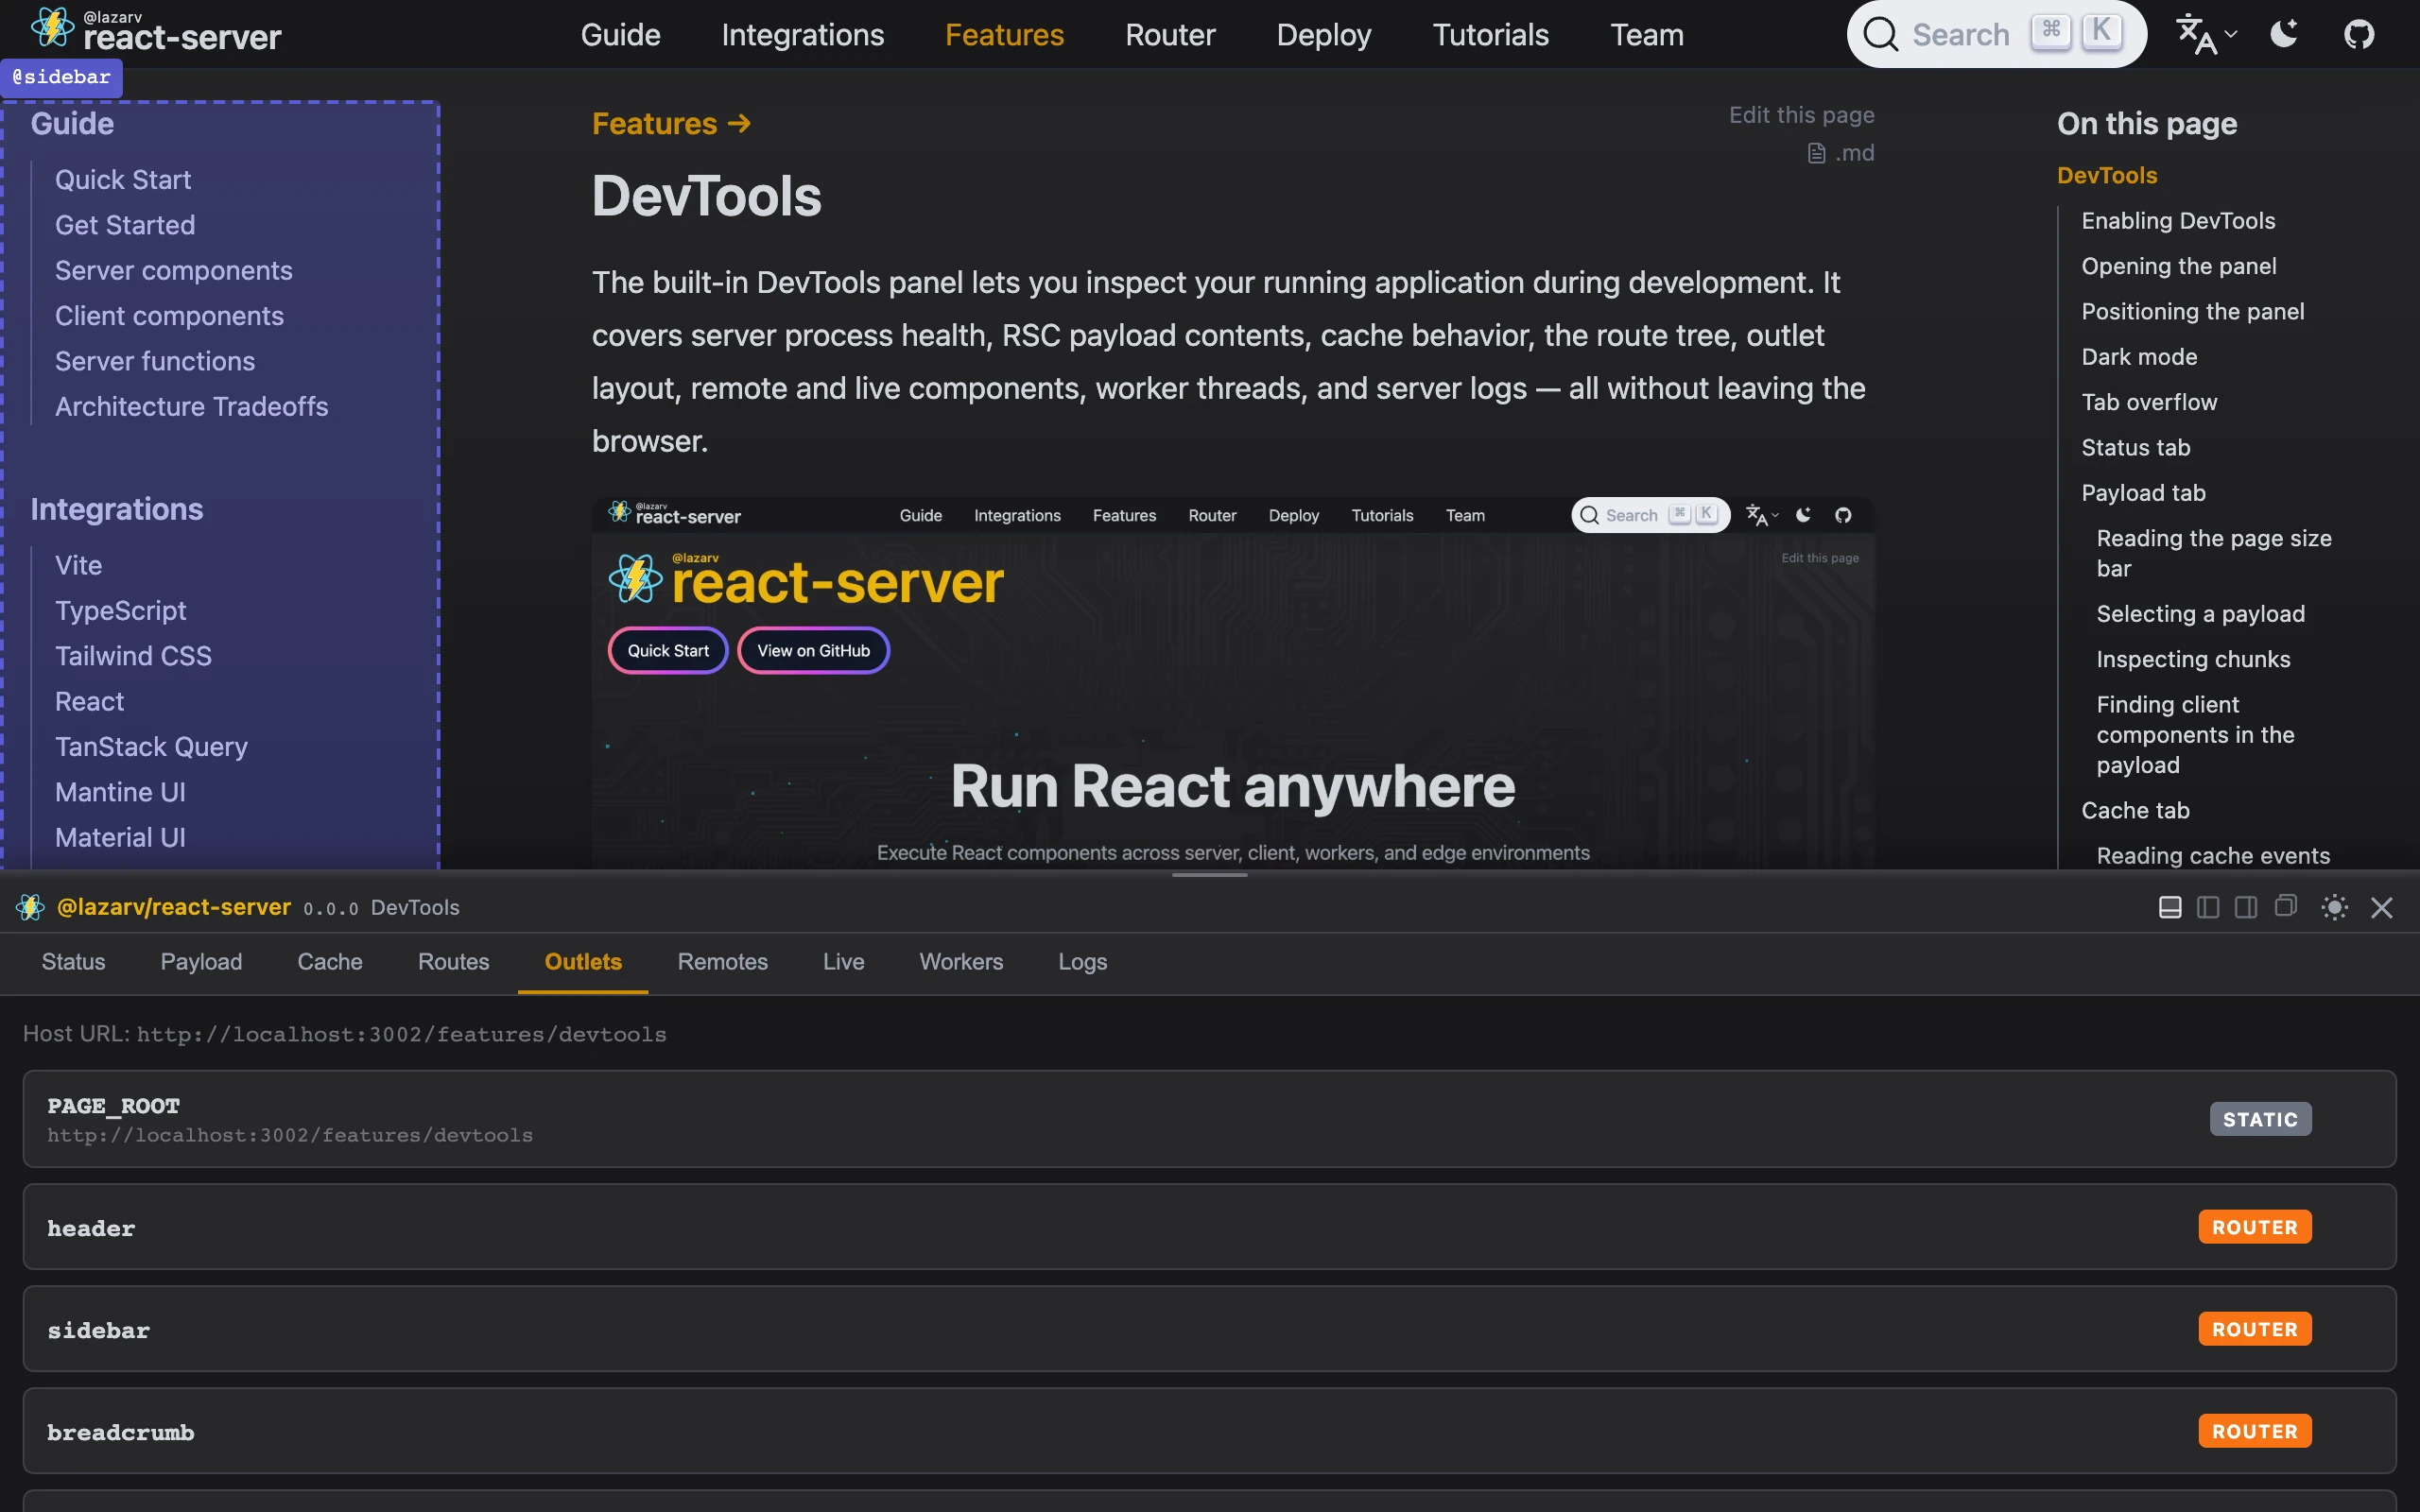Switch to the Payload DevTools tab
Image resolution: width=2420 pixels, height=1512 pixels.
[201, 962]
